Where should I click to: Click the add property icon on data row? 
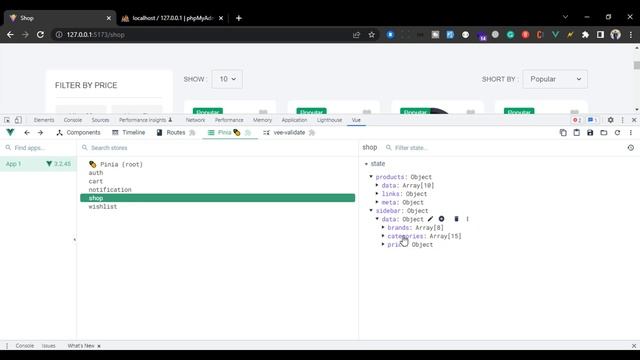coord(442,219)
